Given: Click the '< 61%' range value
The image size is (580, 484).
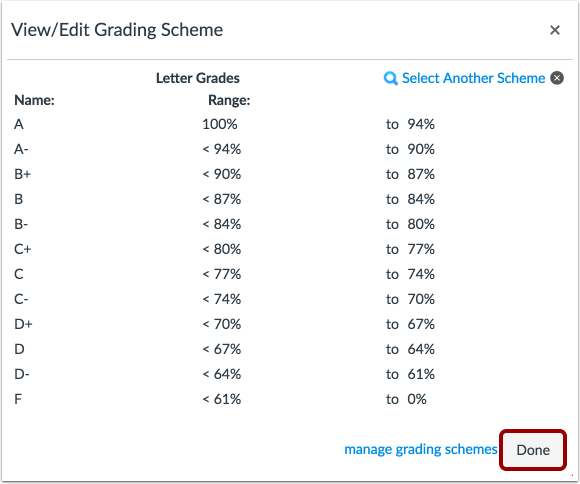Looking at the screenshot, I should pos(222,399).
